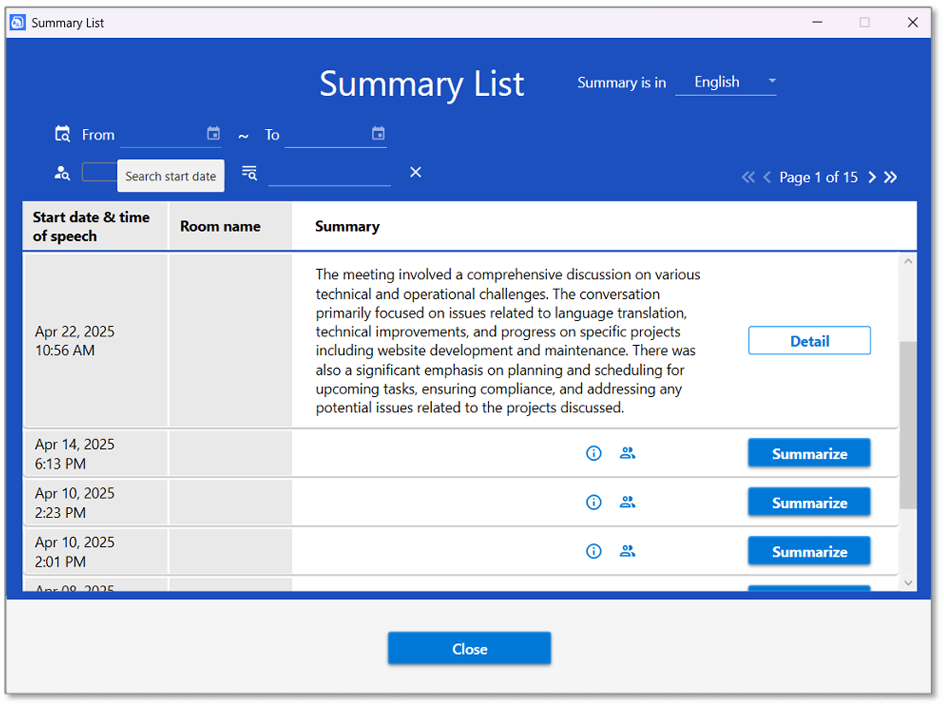Jump to the last page arrow
944x706 pixels.
[890, 177]
